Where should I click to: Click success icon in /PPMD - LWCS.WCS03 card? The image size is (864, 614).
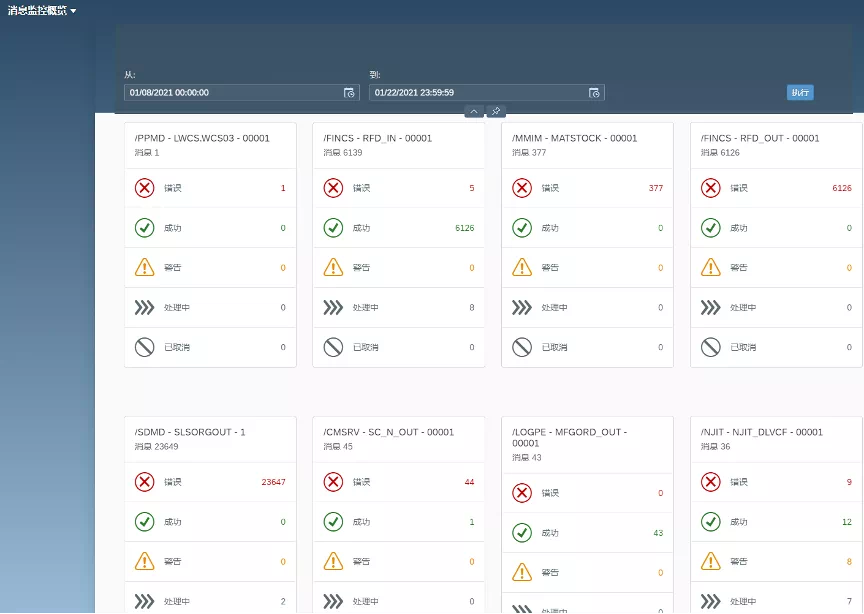pyautogui.click(x=145, y=228)
